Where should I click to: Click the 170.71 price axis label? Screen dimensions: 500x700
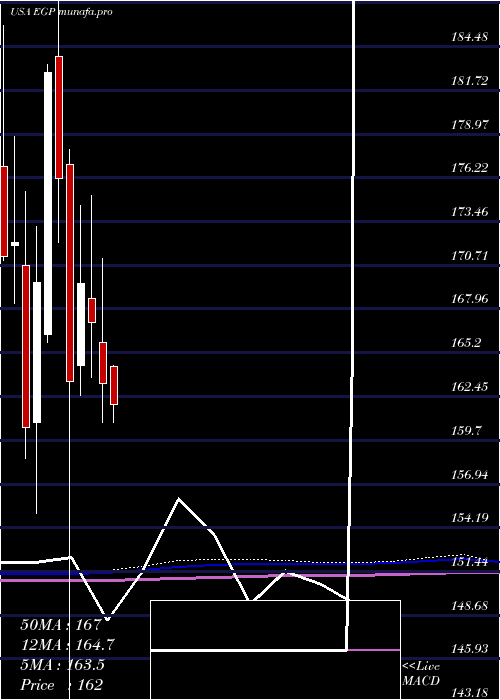point(469,256)
